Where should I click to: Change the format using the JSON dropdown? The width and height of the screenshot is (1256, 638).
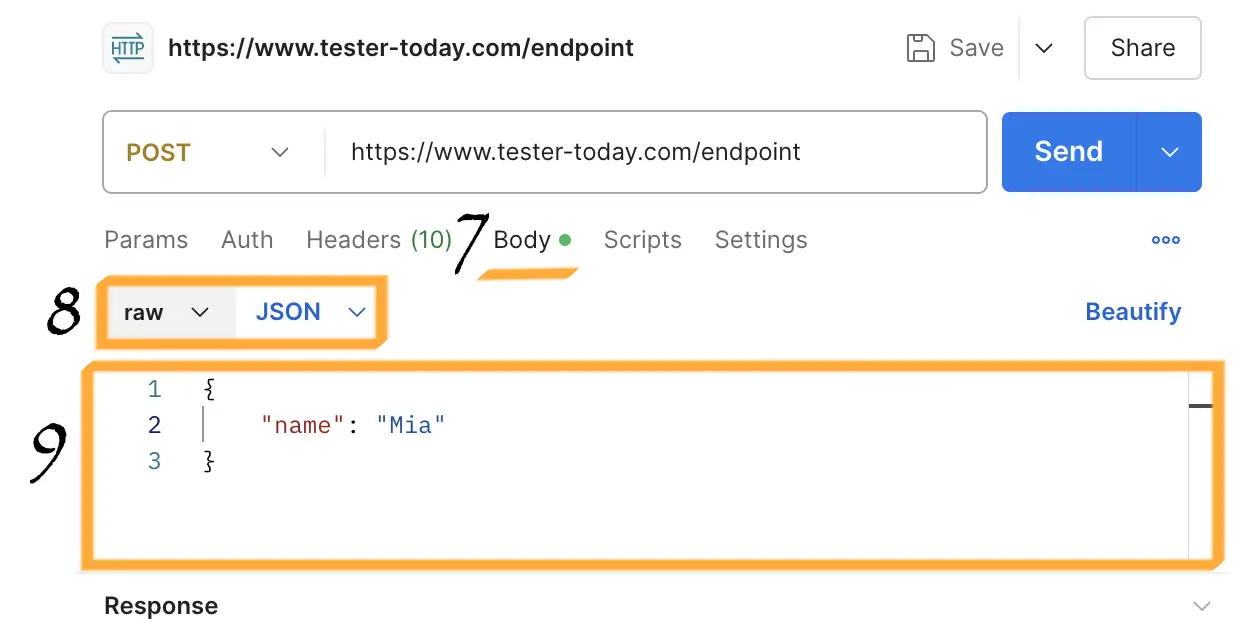coord(310,312)
